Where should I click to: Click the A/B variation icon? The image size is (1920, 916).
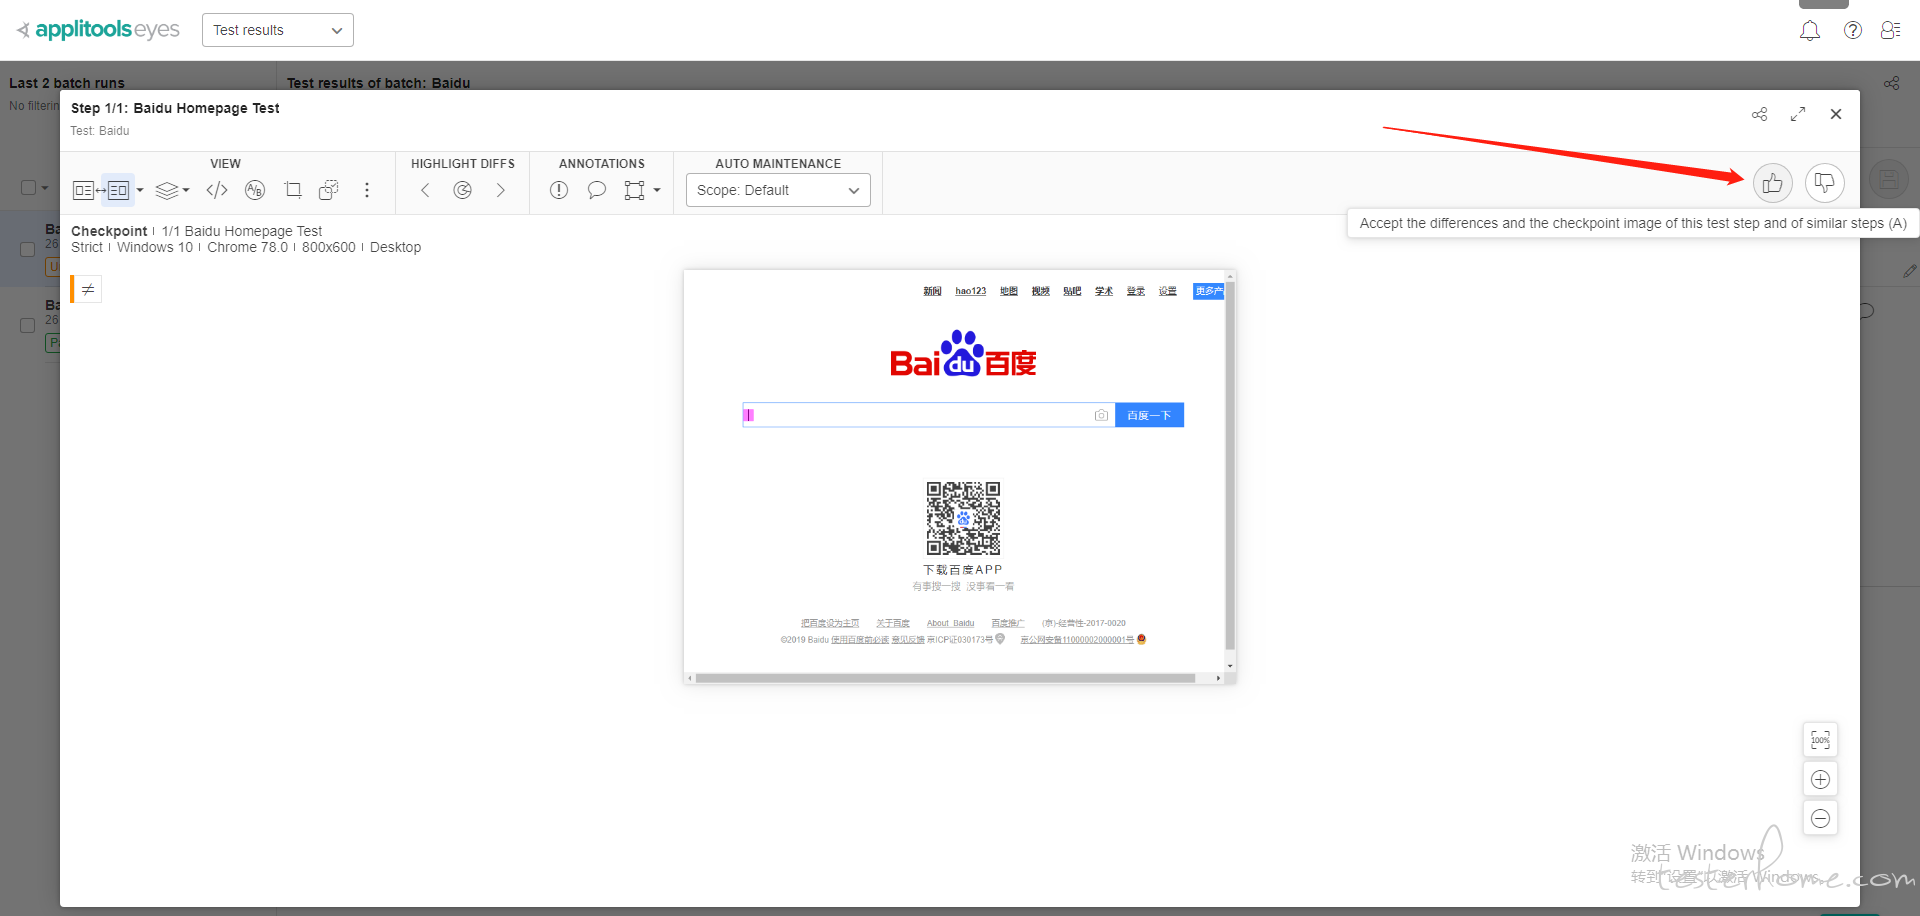point(255,190)
